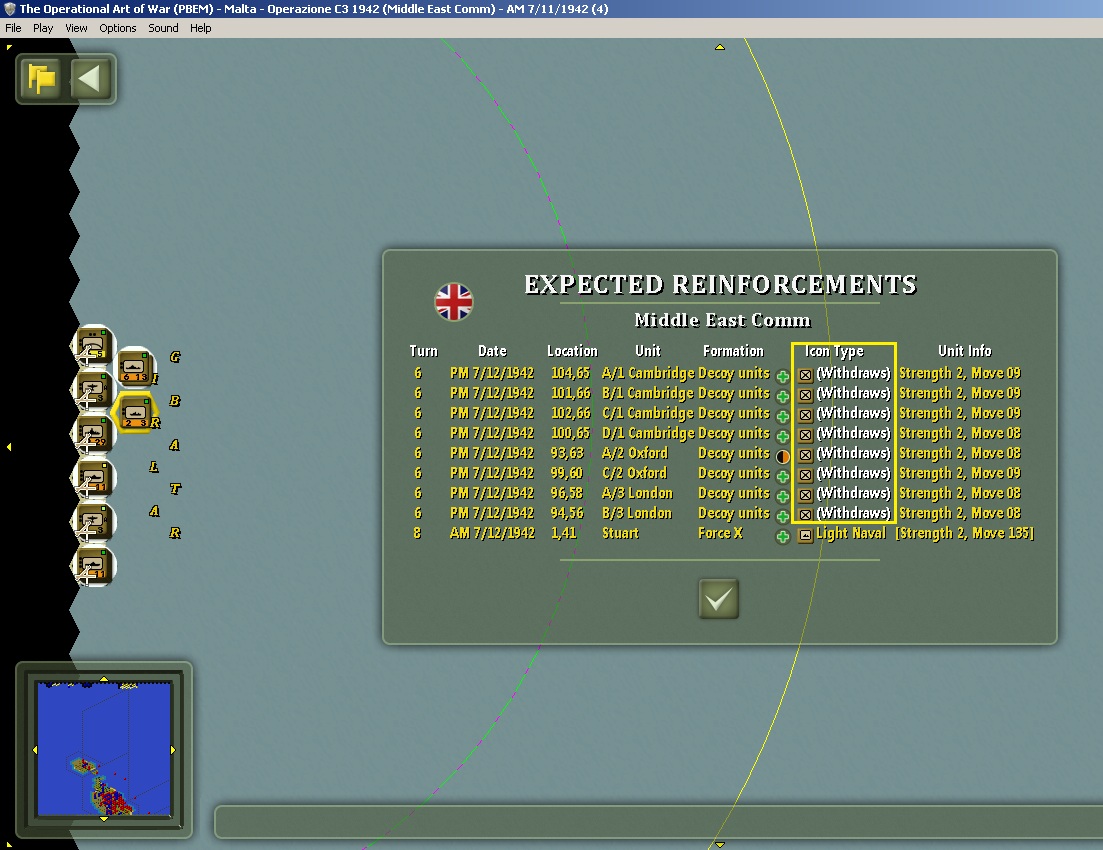Click Light Naval icon in Stuart row

coord(805,535)
